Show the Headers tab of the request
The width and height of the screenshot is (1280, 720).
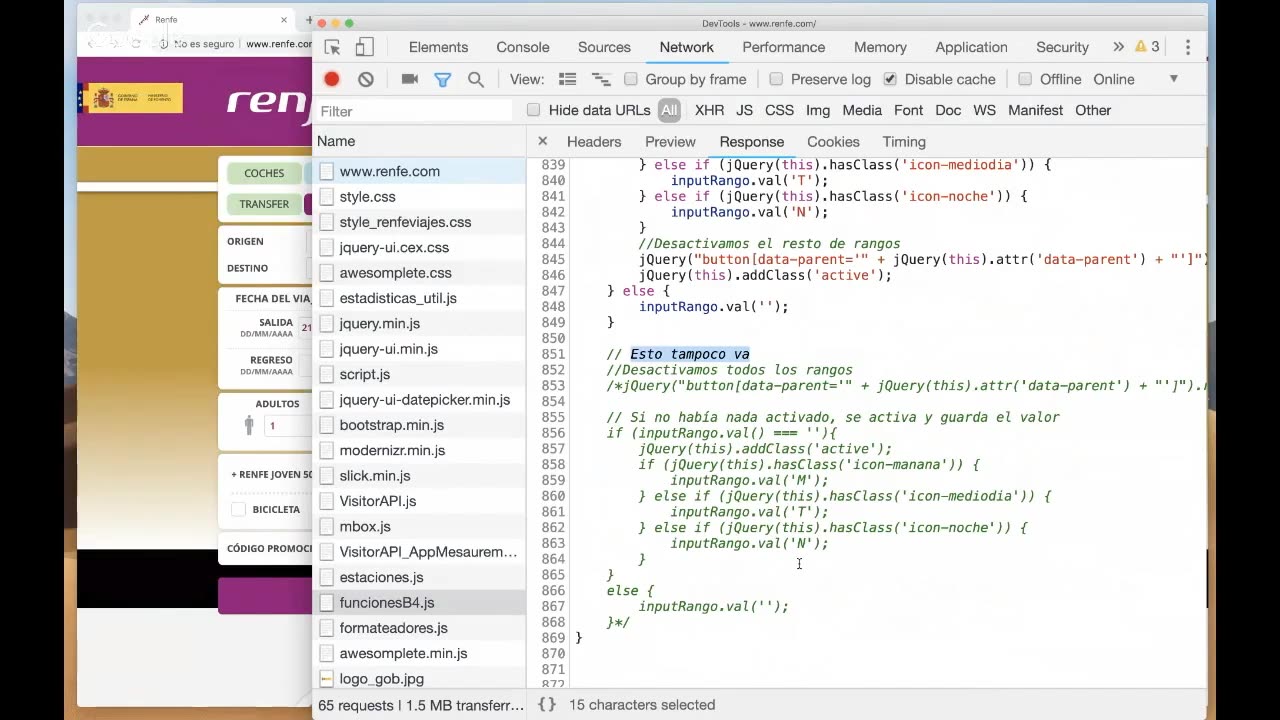[594, 141]
